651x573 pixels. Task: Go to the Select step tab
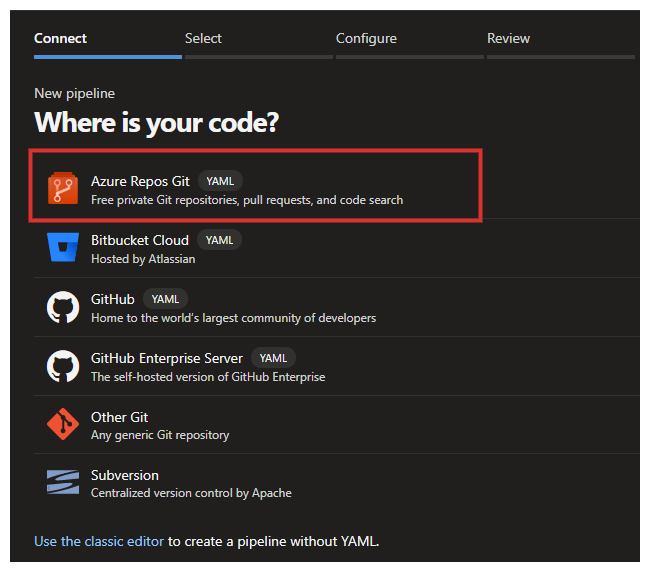259,43
